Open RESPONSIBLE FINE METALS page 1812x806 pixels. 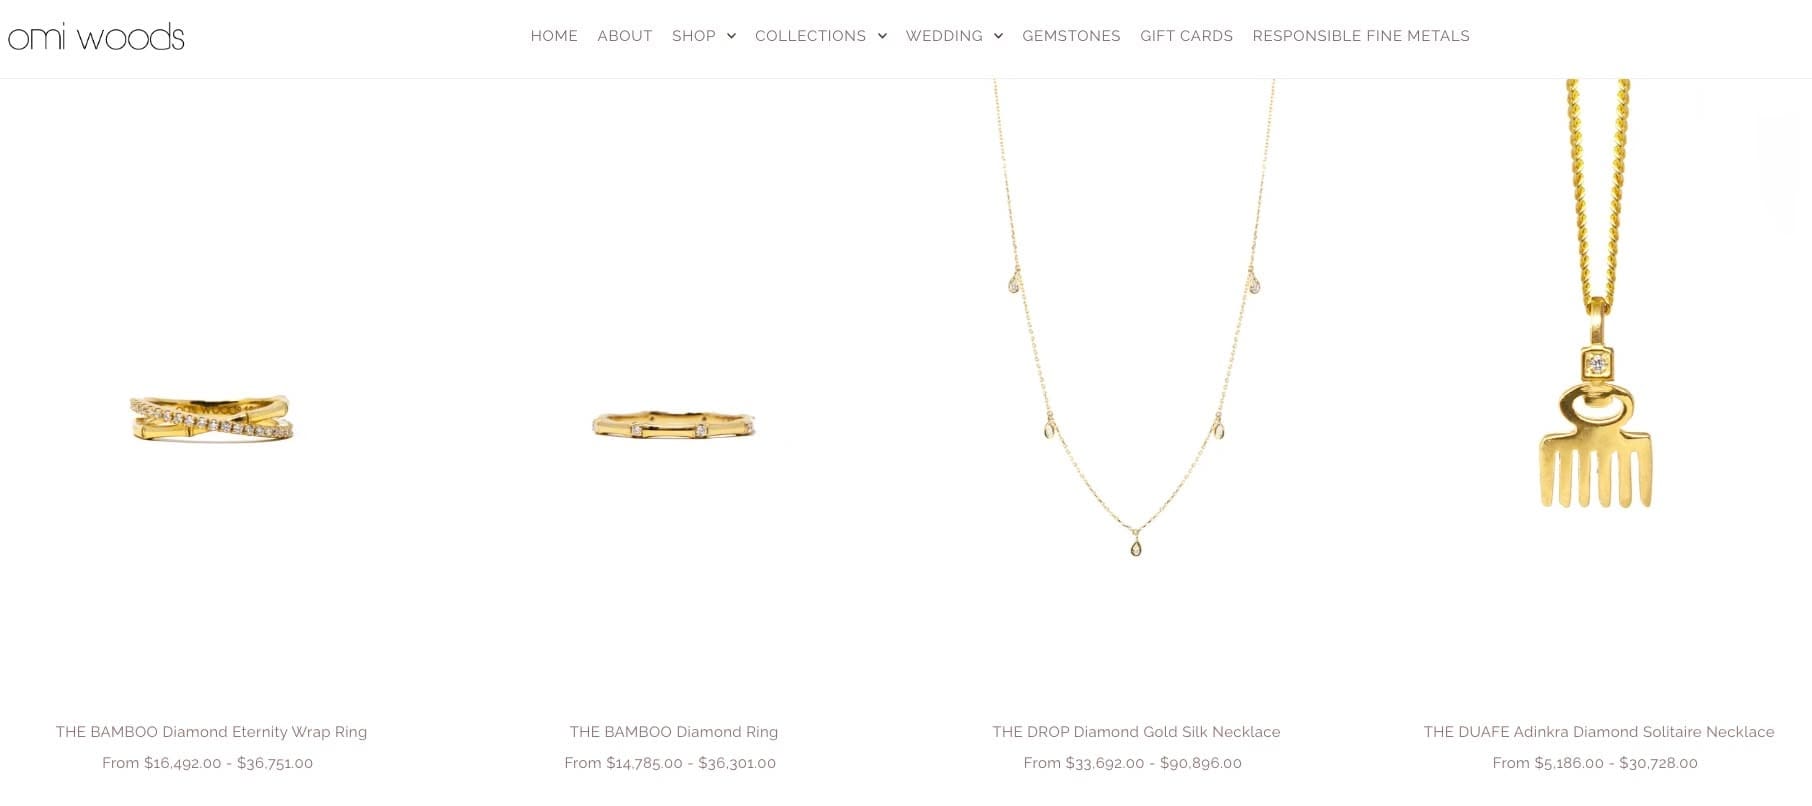point(1361,36)
